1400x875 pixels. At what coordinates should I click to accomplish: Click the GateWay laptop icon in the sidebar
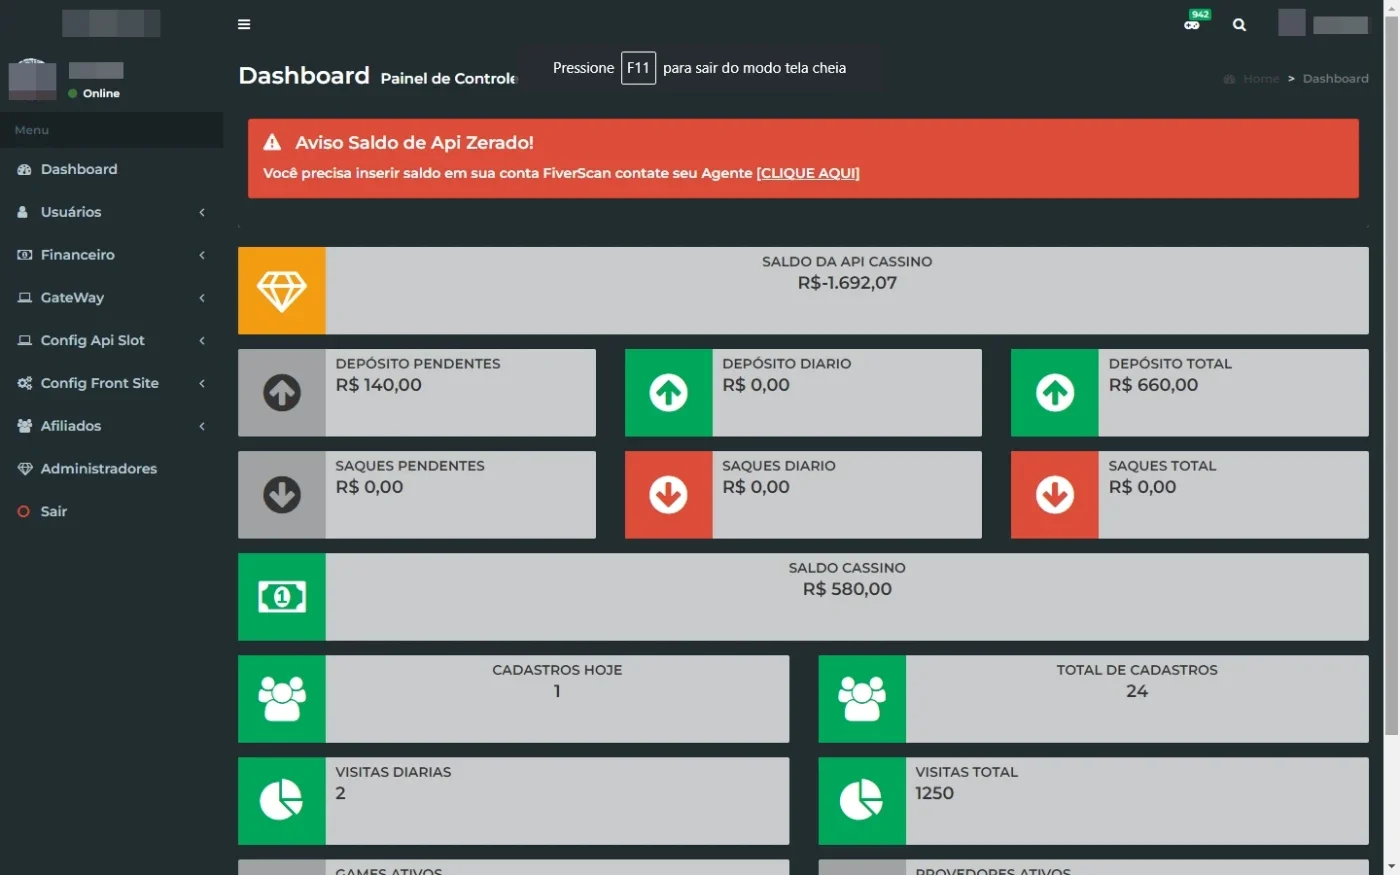pyautogui.click(x=25, y=298)
